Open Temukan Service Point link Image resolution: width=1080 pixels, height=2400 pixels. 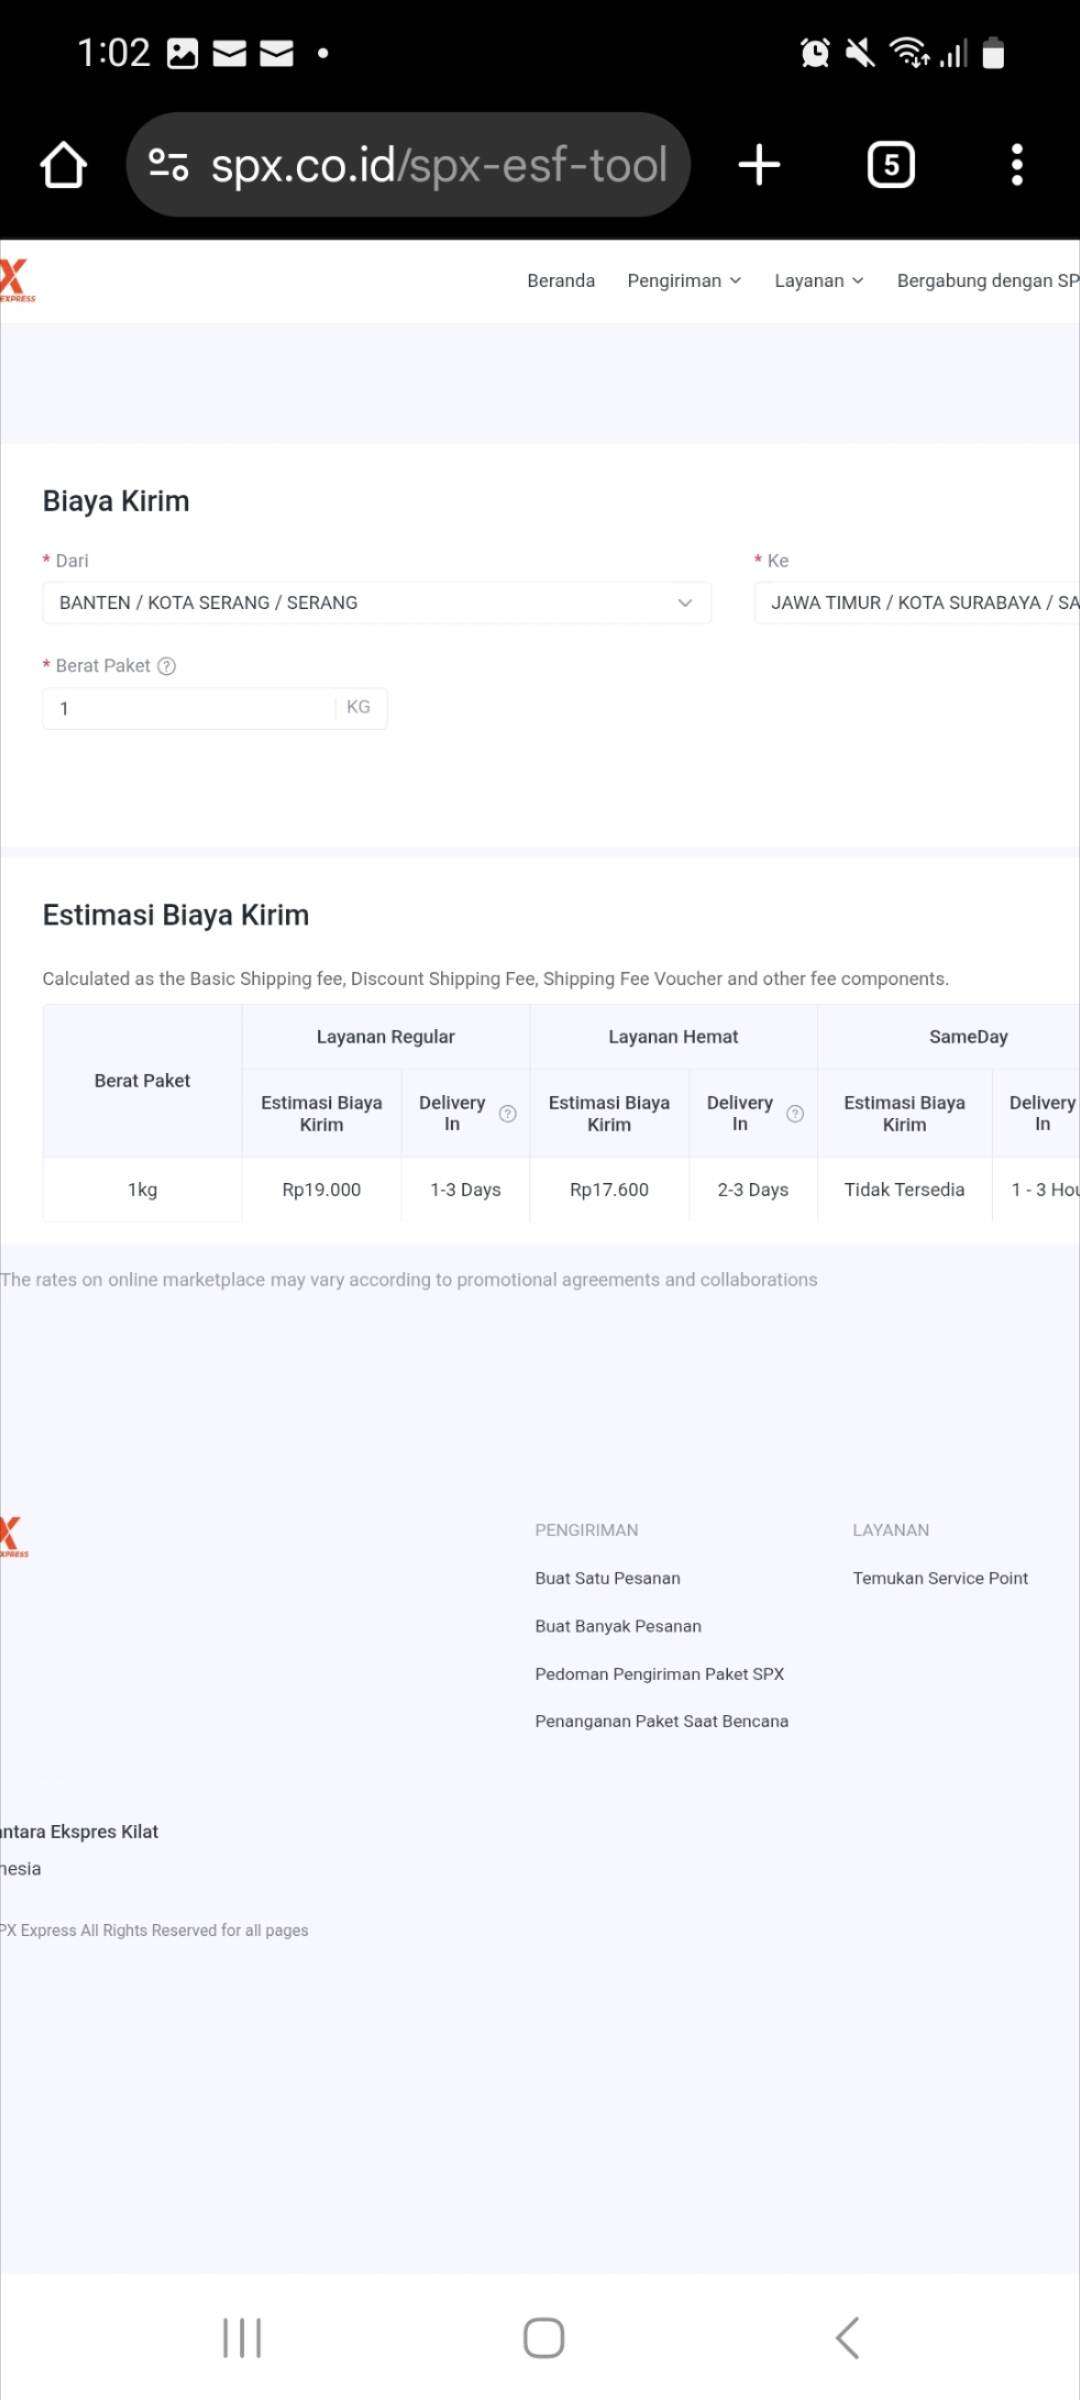939,1578
